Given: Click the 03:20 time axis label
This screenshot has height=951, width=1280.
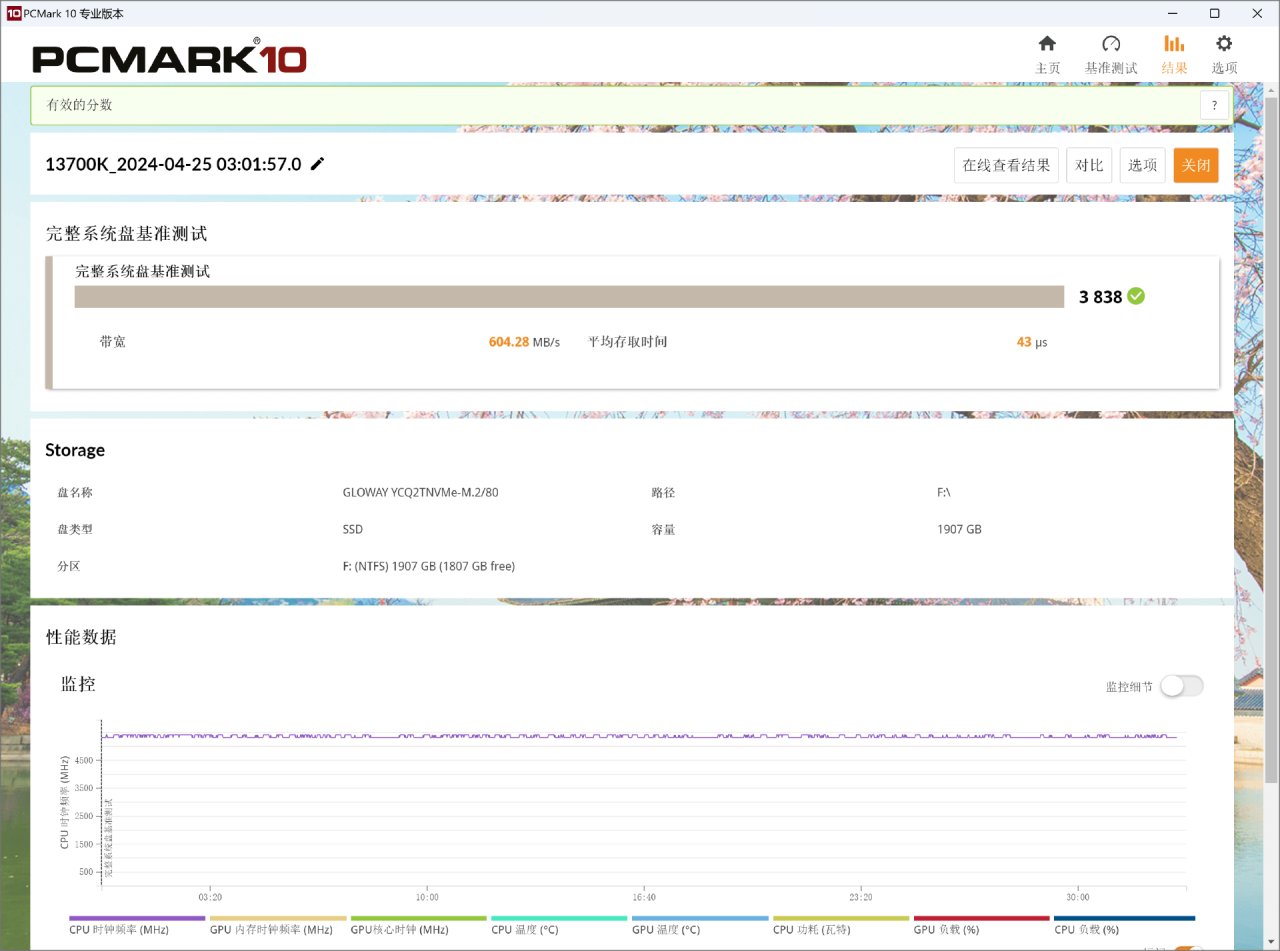Looking at the screenshot, I should [210, 897].
